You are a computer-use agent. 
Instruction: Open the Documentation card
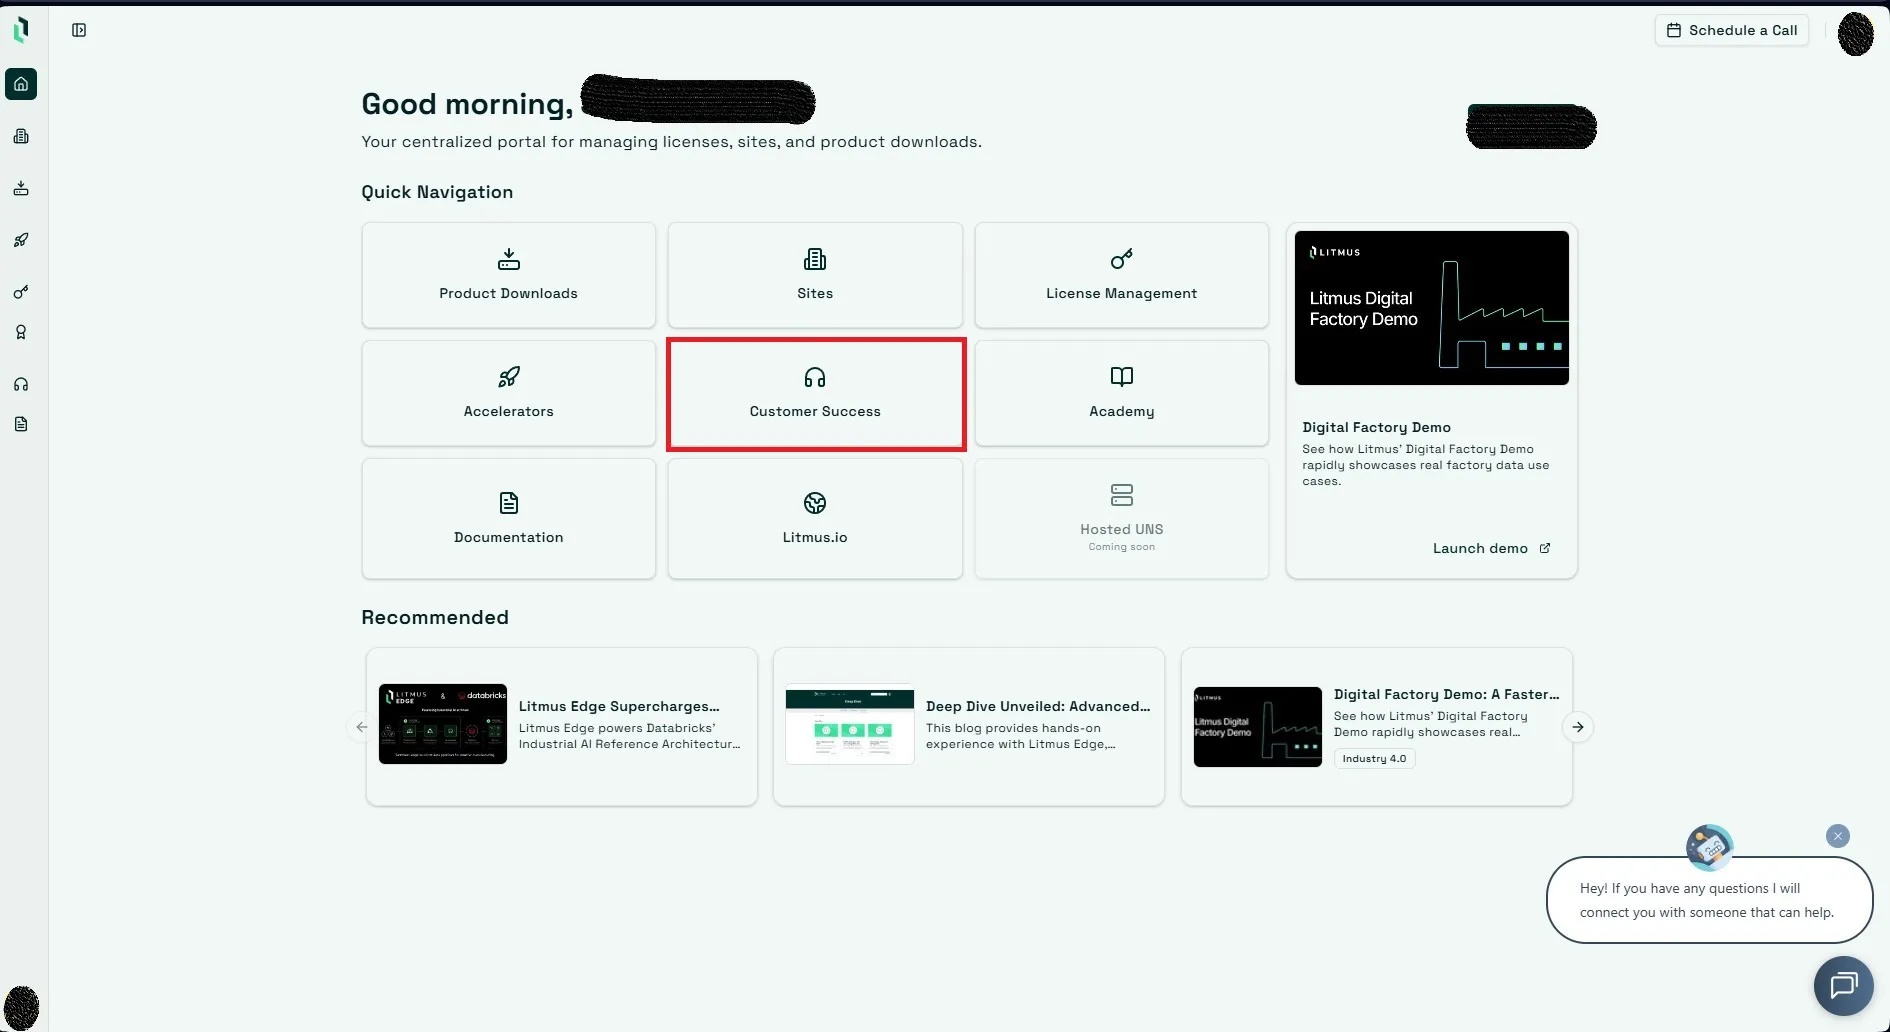[508, 518]
